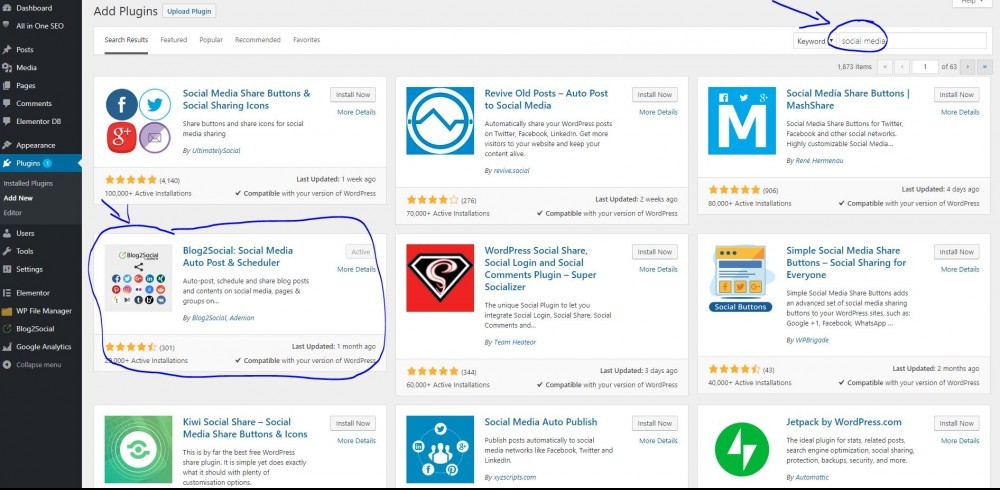Click the Pages icon in sidebar
1000x490 pixels.
pos(6,85)
